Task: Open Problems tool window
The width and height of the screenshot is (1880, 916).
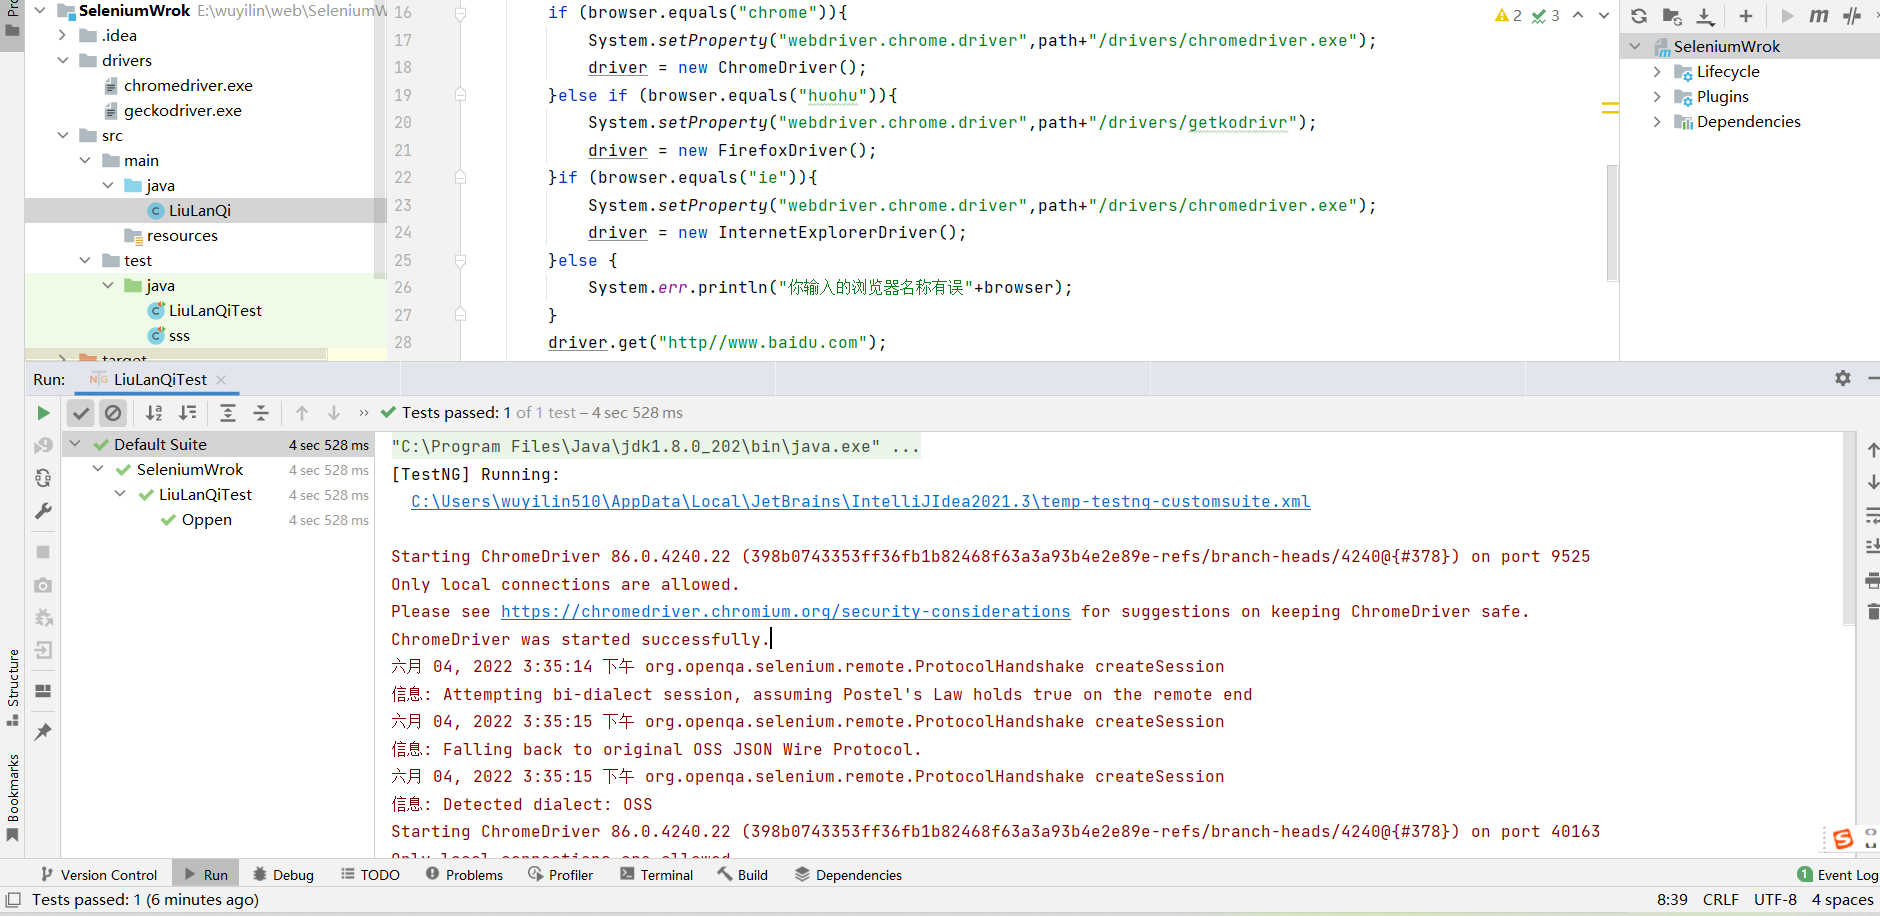Action: [464, 875]
